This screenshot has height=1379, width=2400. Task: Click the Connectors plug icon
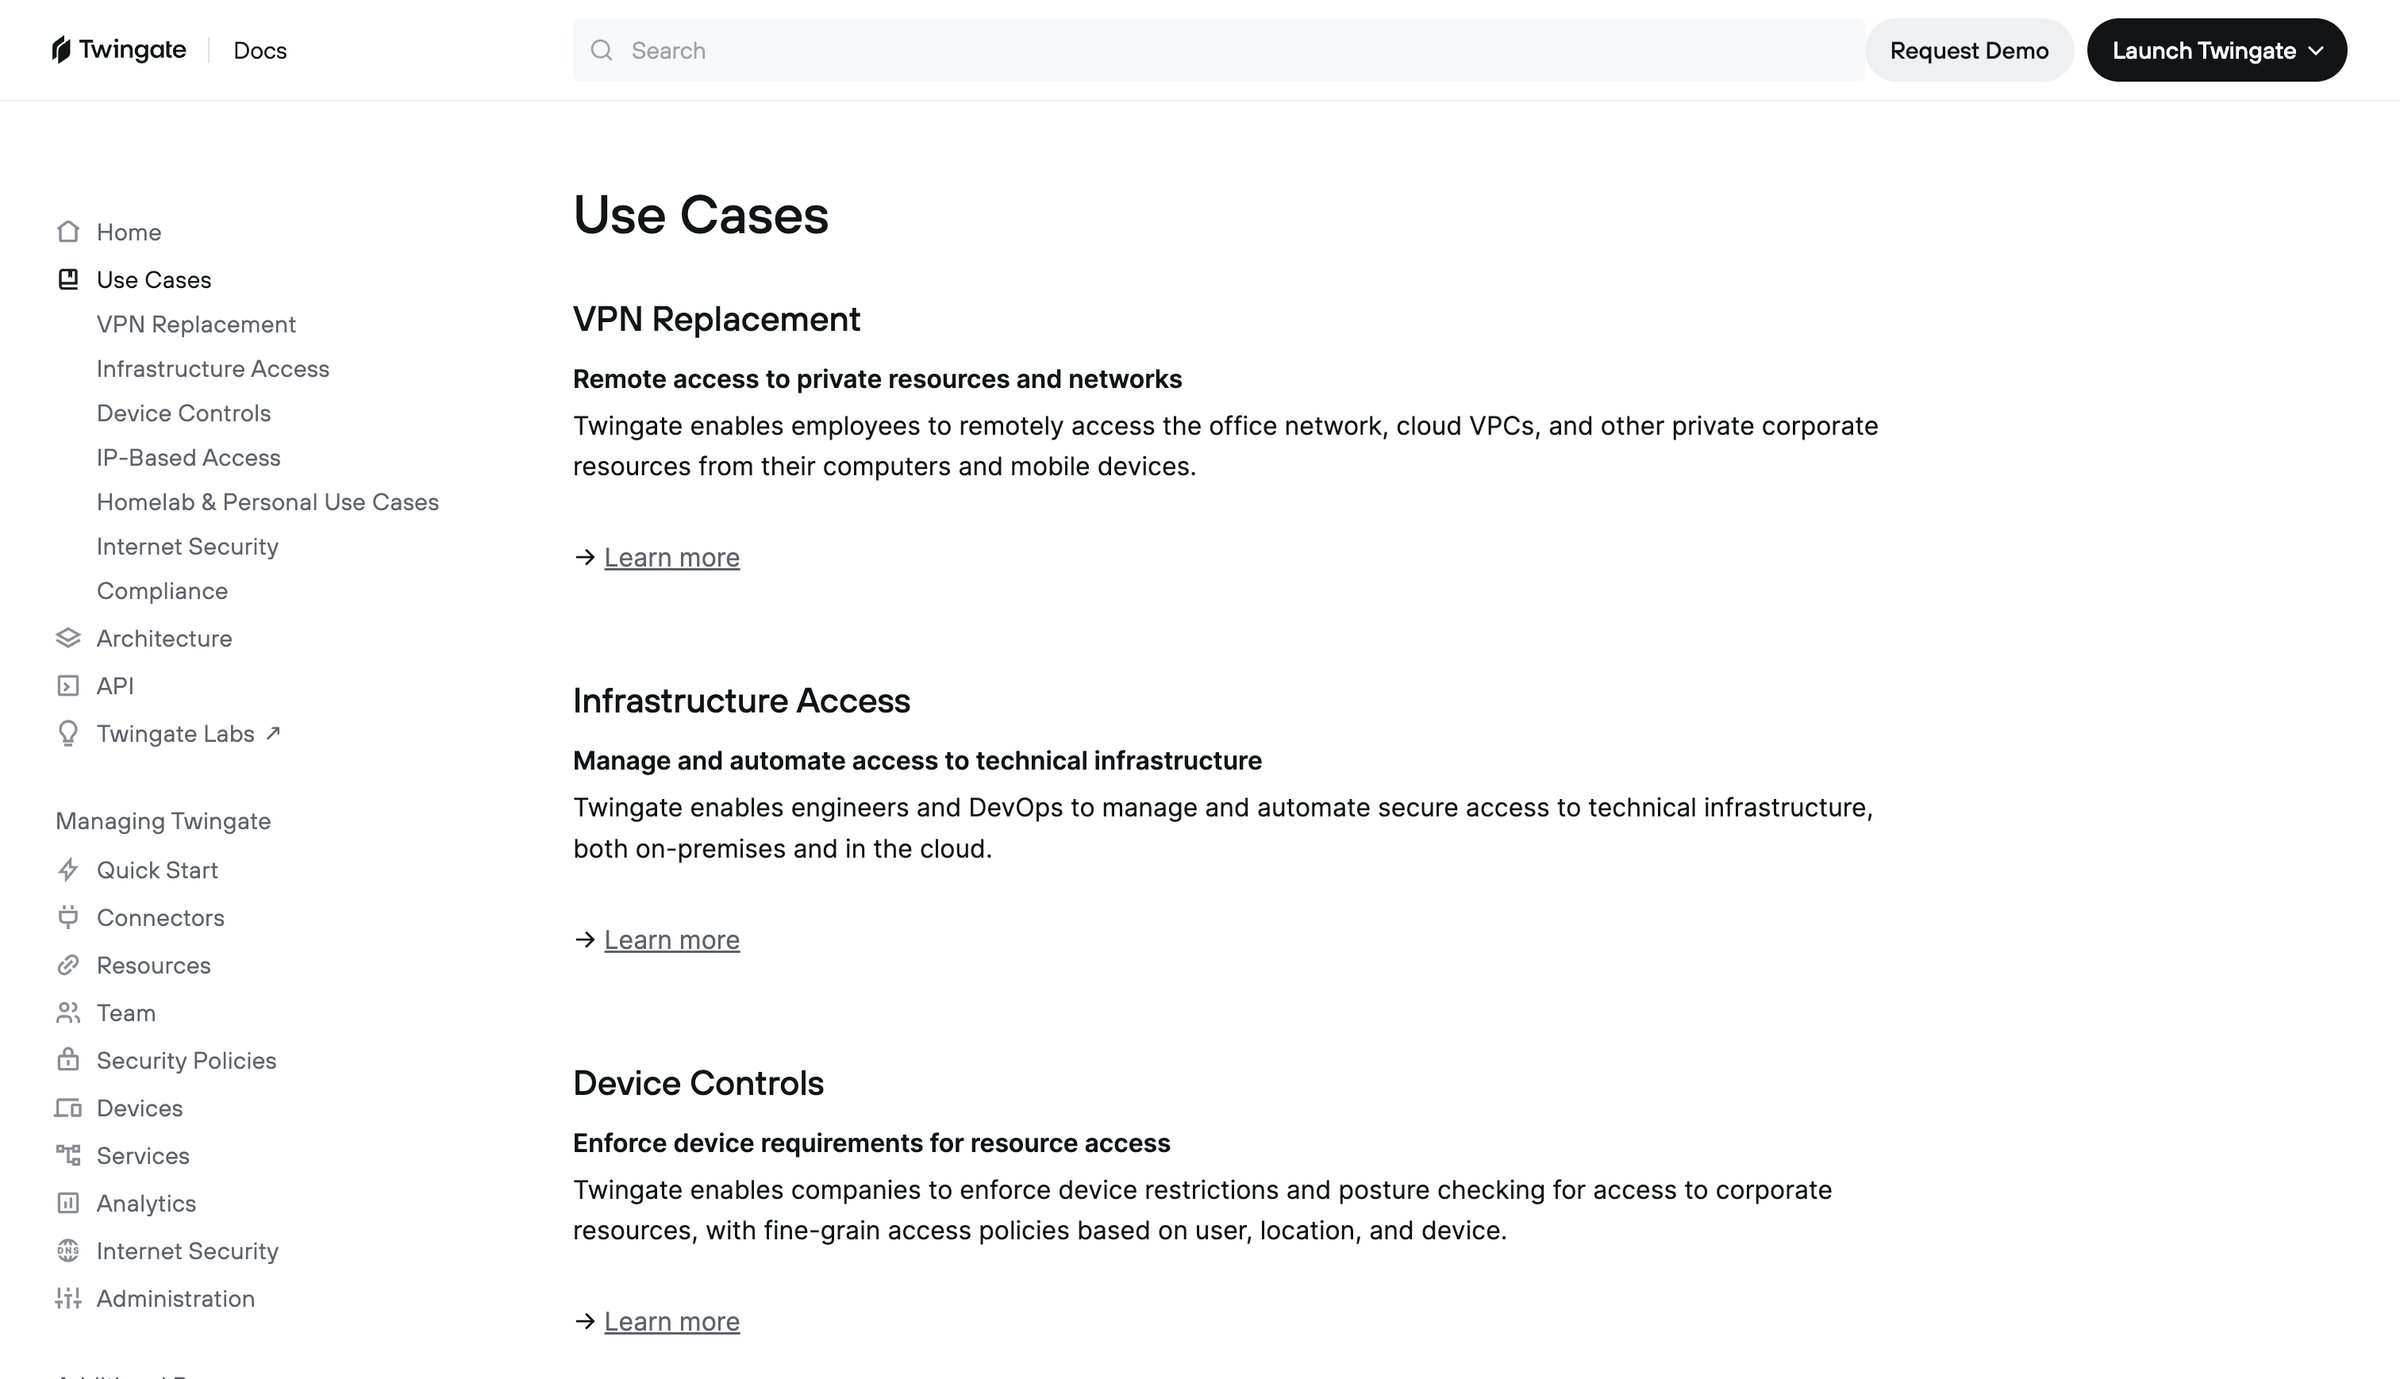point(68,917)
